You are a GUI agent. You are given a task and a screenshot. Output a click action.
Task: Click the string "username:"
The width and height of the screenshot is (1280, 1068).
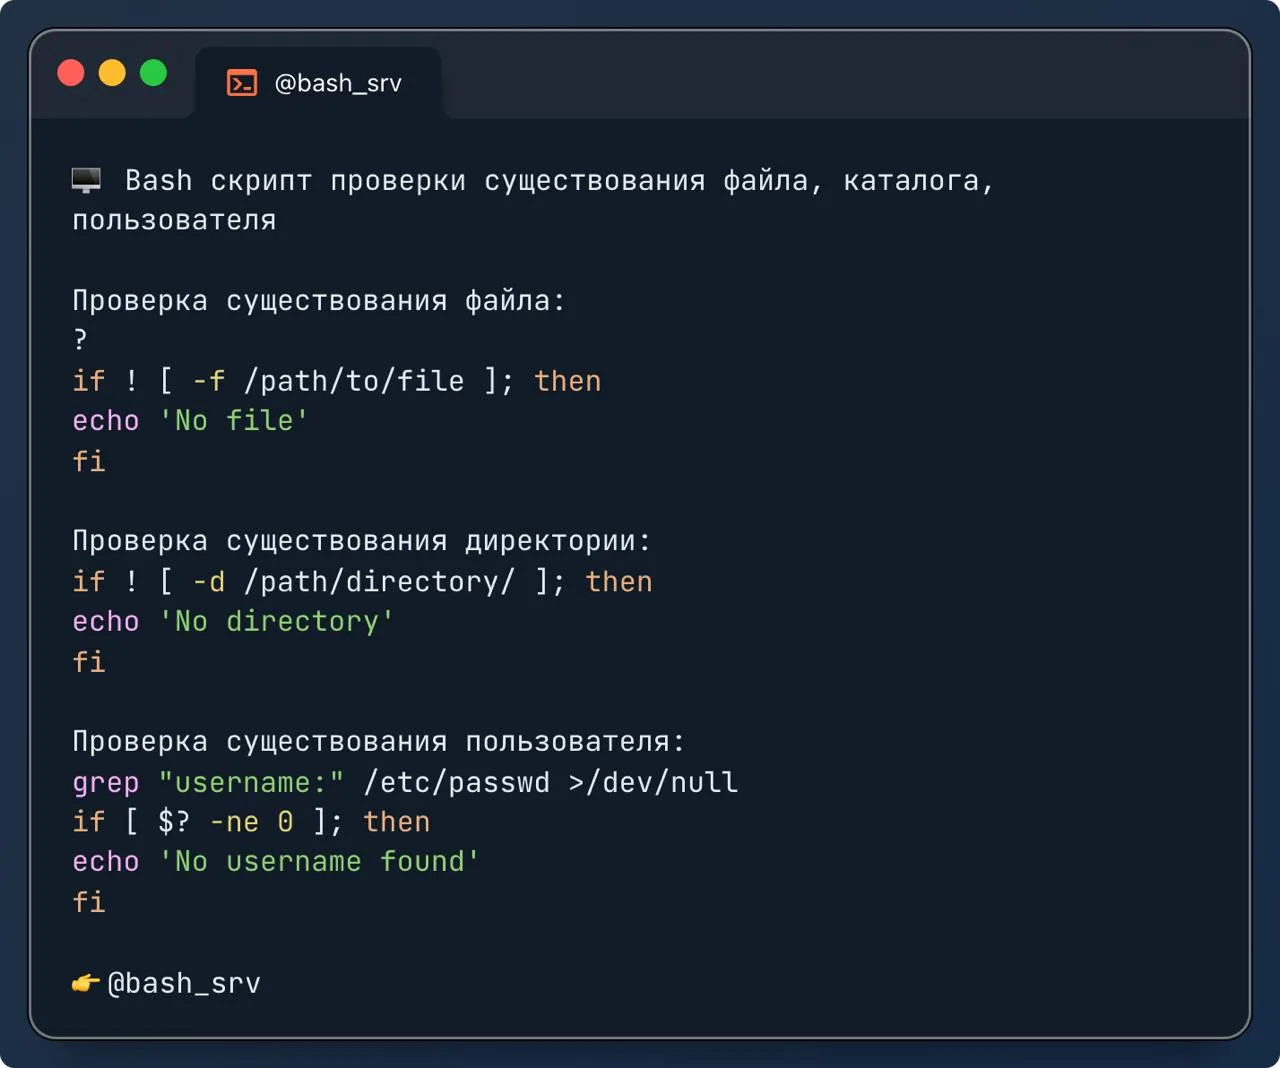[x=251, y=783]
